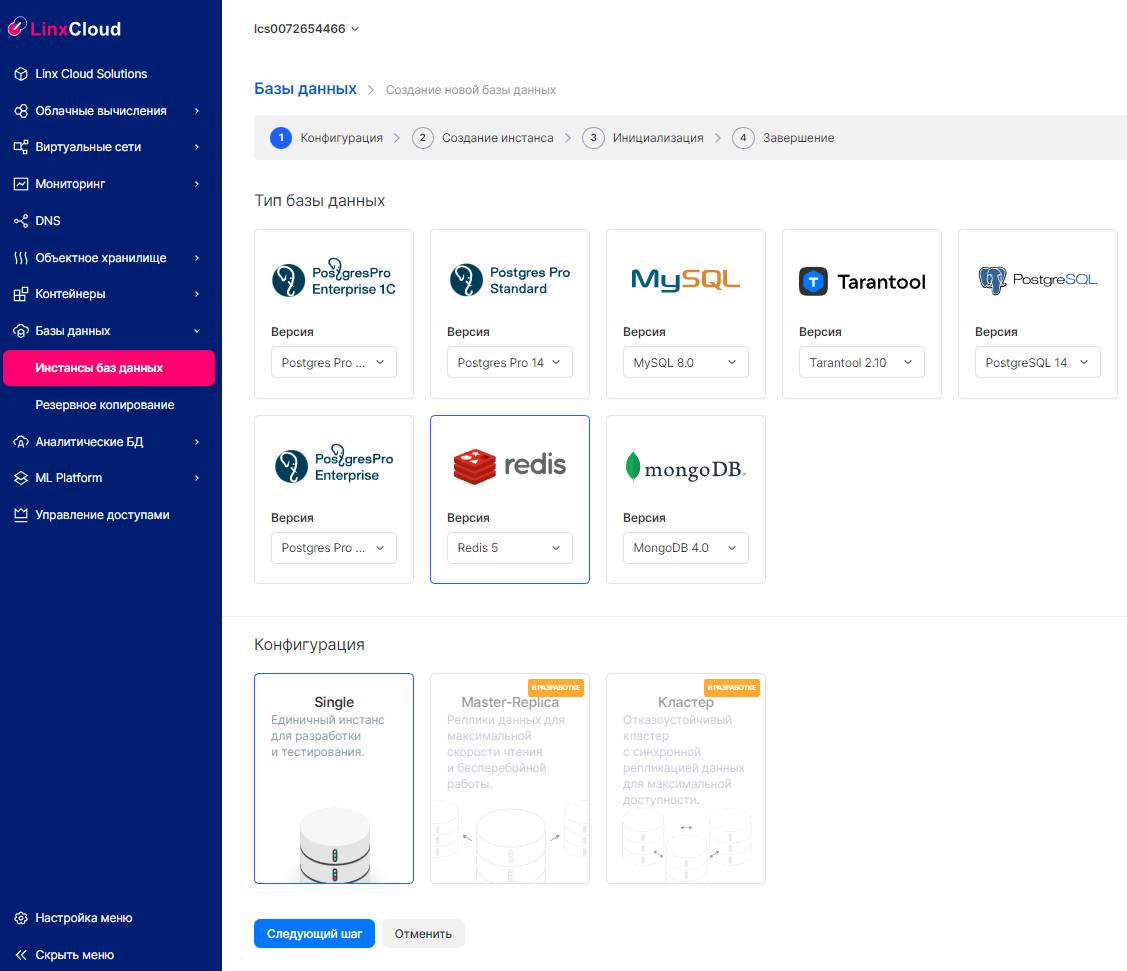This screenshot has height=971, width=1127.
Task: Open the Инстансы баз данных page
Action: [x=109, y=368]
